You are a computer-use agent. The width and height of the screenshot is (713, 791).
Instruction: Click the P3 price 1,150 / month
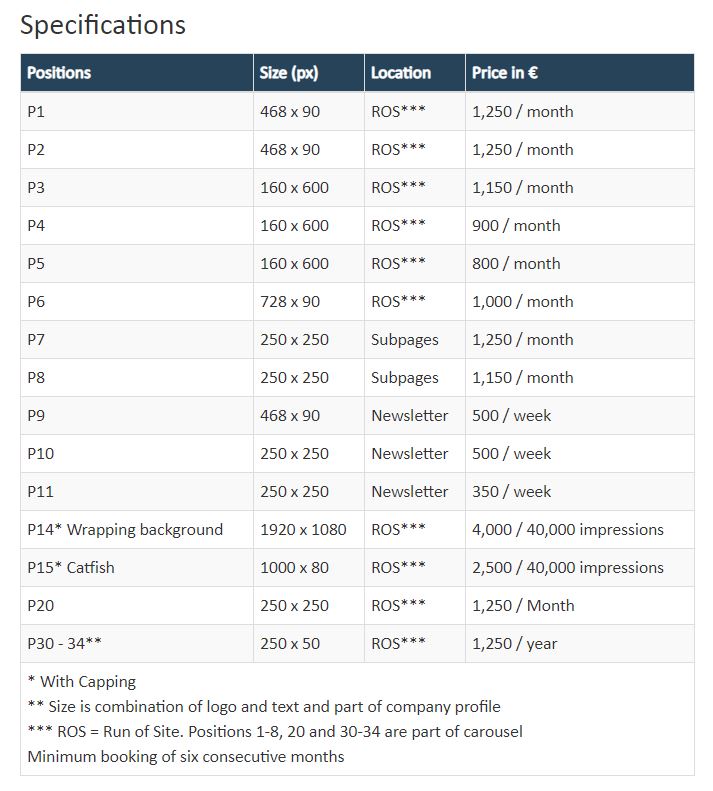coord(522,188)
